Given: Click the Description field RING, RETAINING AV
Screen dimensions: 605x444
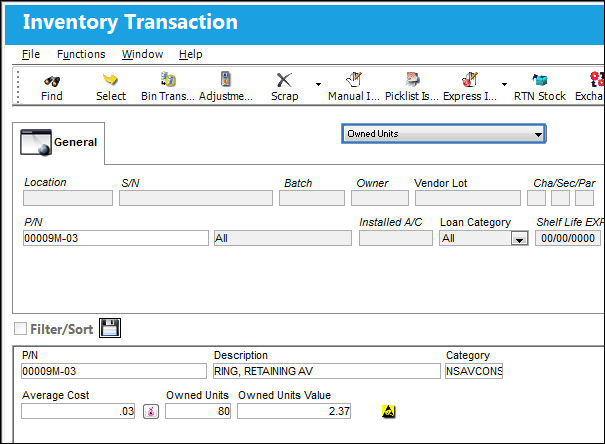Looking at the screenshot, I should point(326,371).
